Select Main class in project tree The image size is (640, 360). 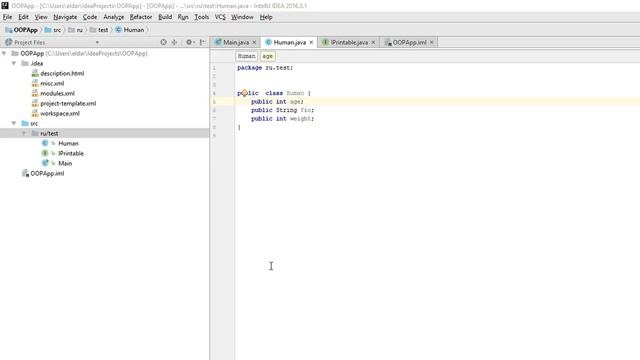[x=65, y=163]
